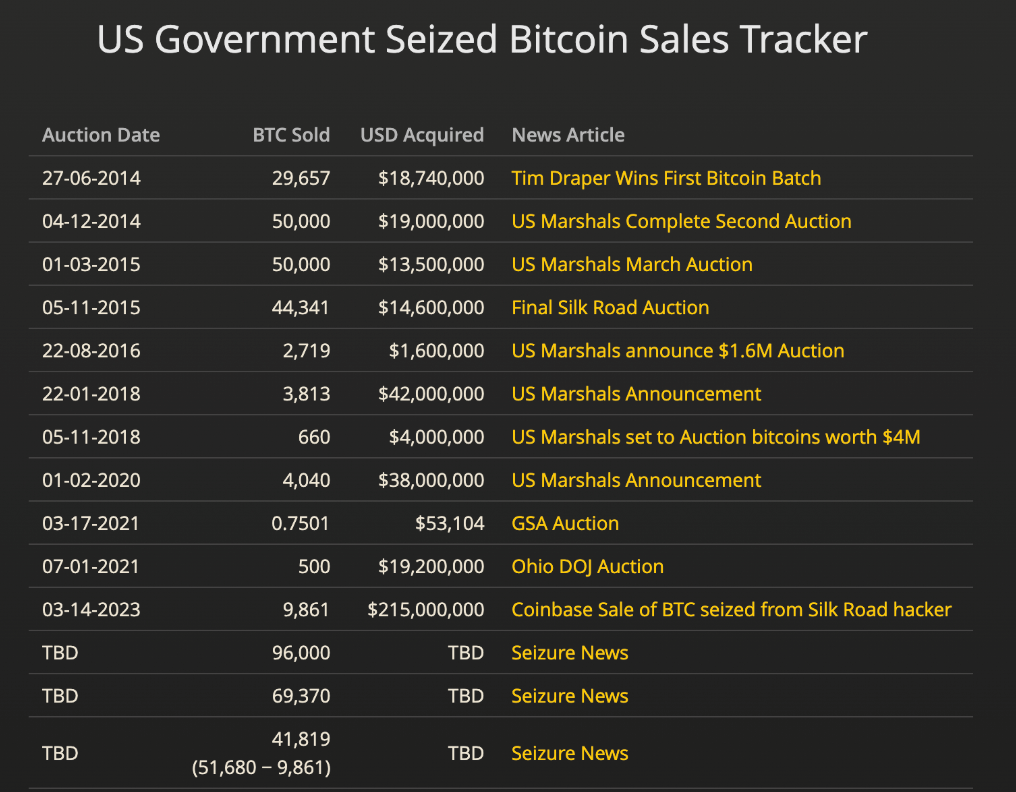Open Seizure News for 96,000 BTC row
The image size is (1016, 792).
570,652
